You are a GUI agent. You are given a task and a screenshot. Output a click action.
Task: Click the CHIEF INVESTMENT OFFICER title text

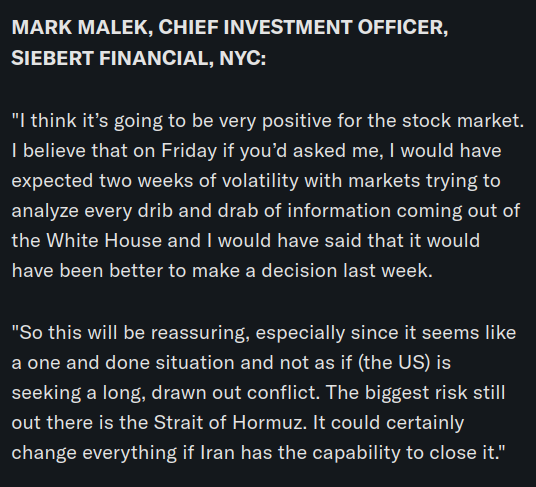(301, 27)
